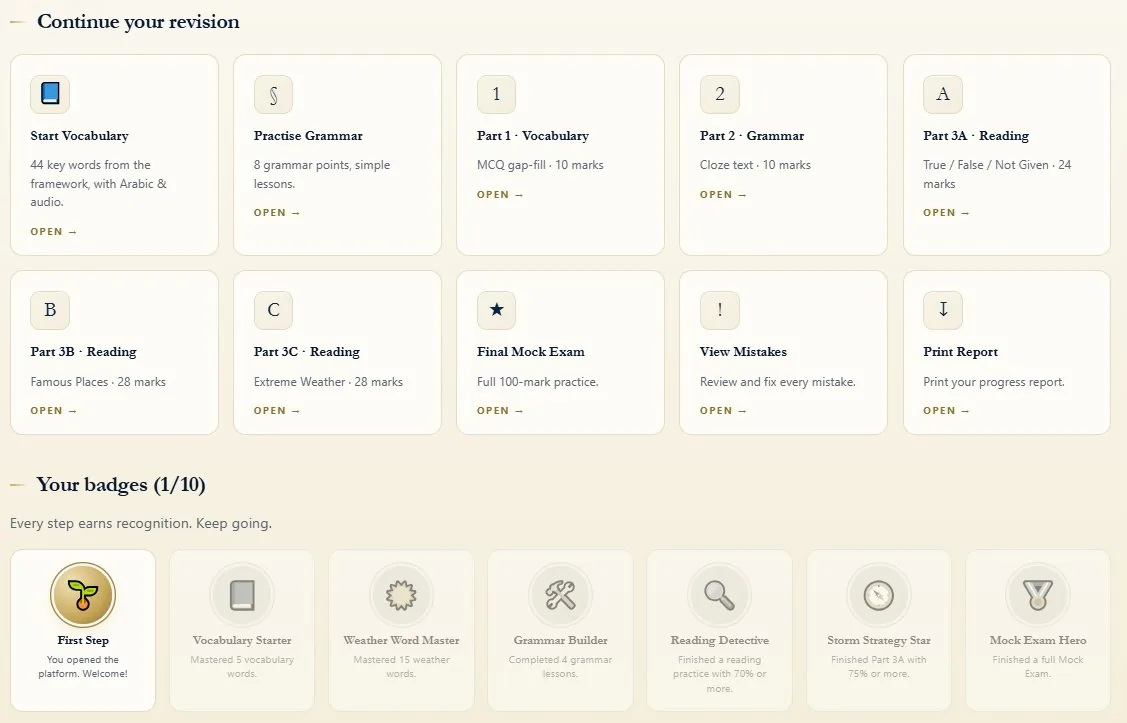
Task: Click the 'Part 2 · Grammar' title
Action: [x=752, y=136]
